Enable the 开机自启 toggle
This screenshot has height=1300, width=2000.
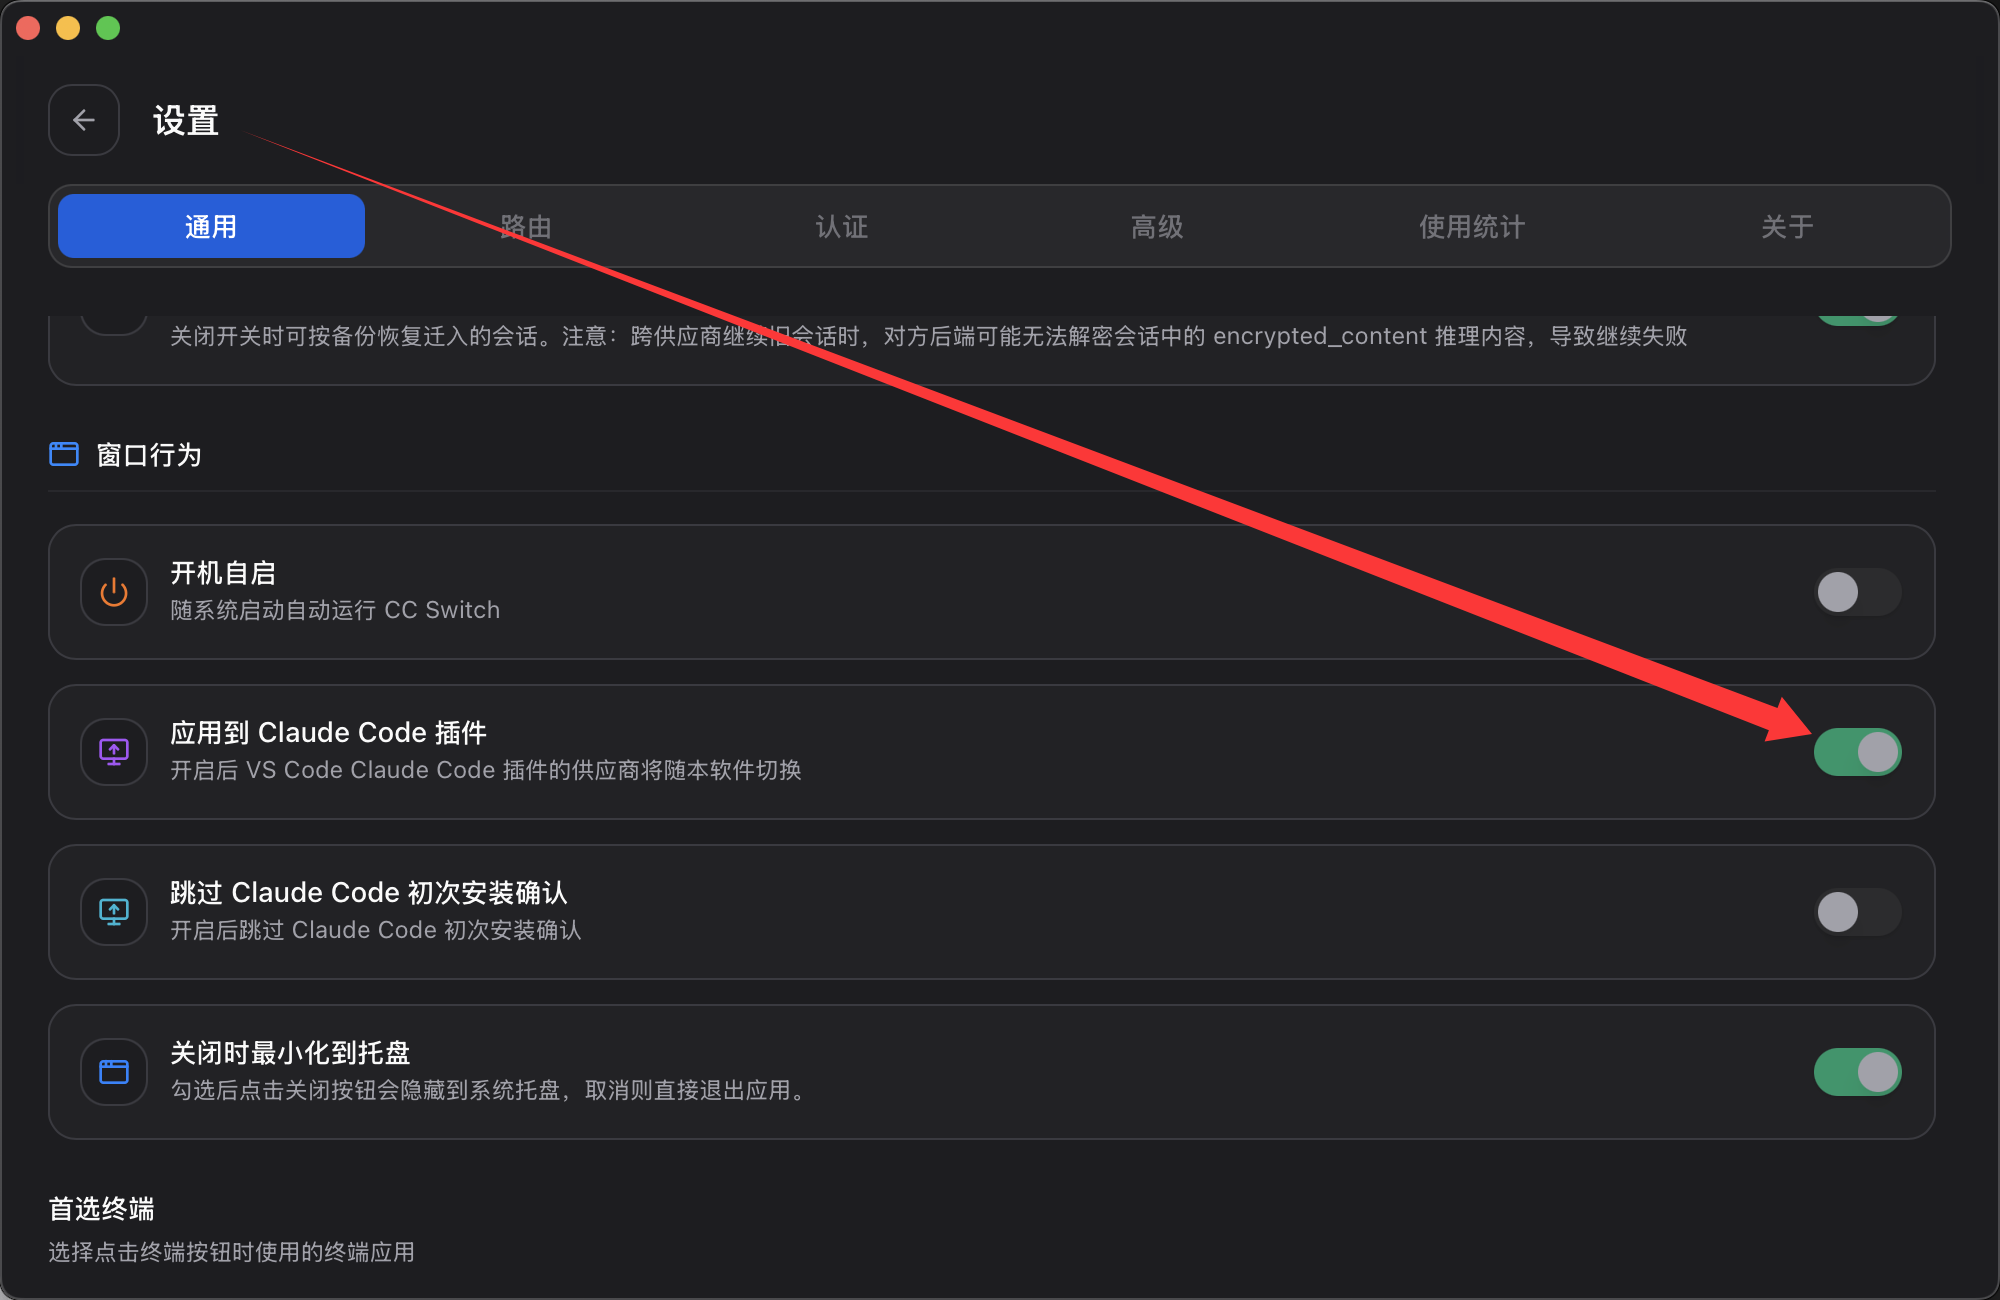[1858, 592]
